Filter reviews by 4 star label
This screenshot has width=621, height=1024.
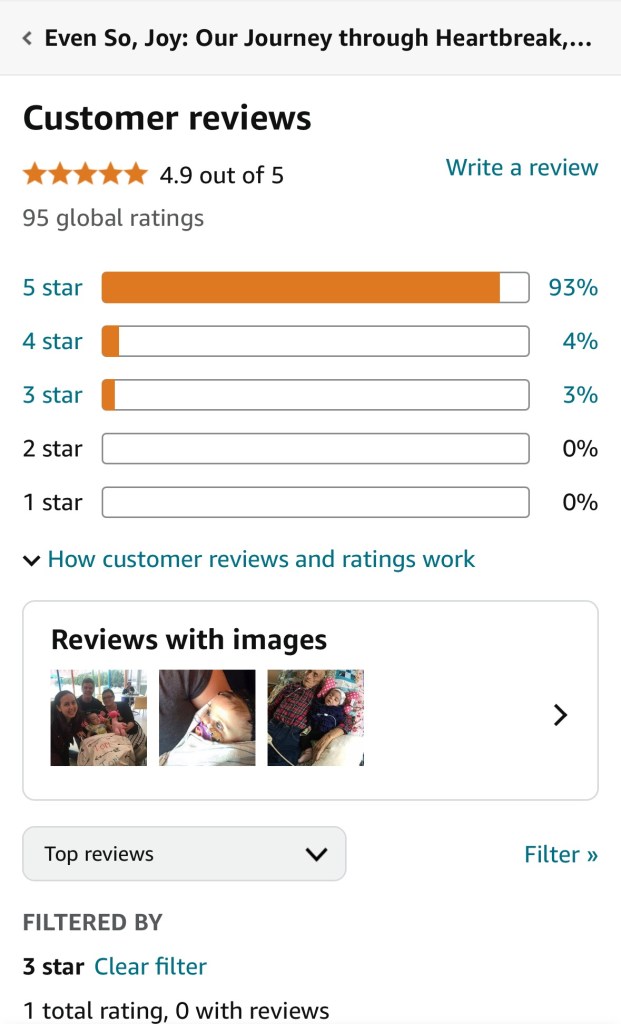tap(52, 342)
